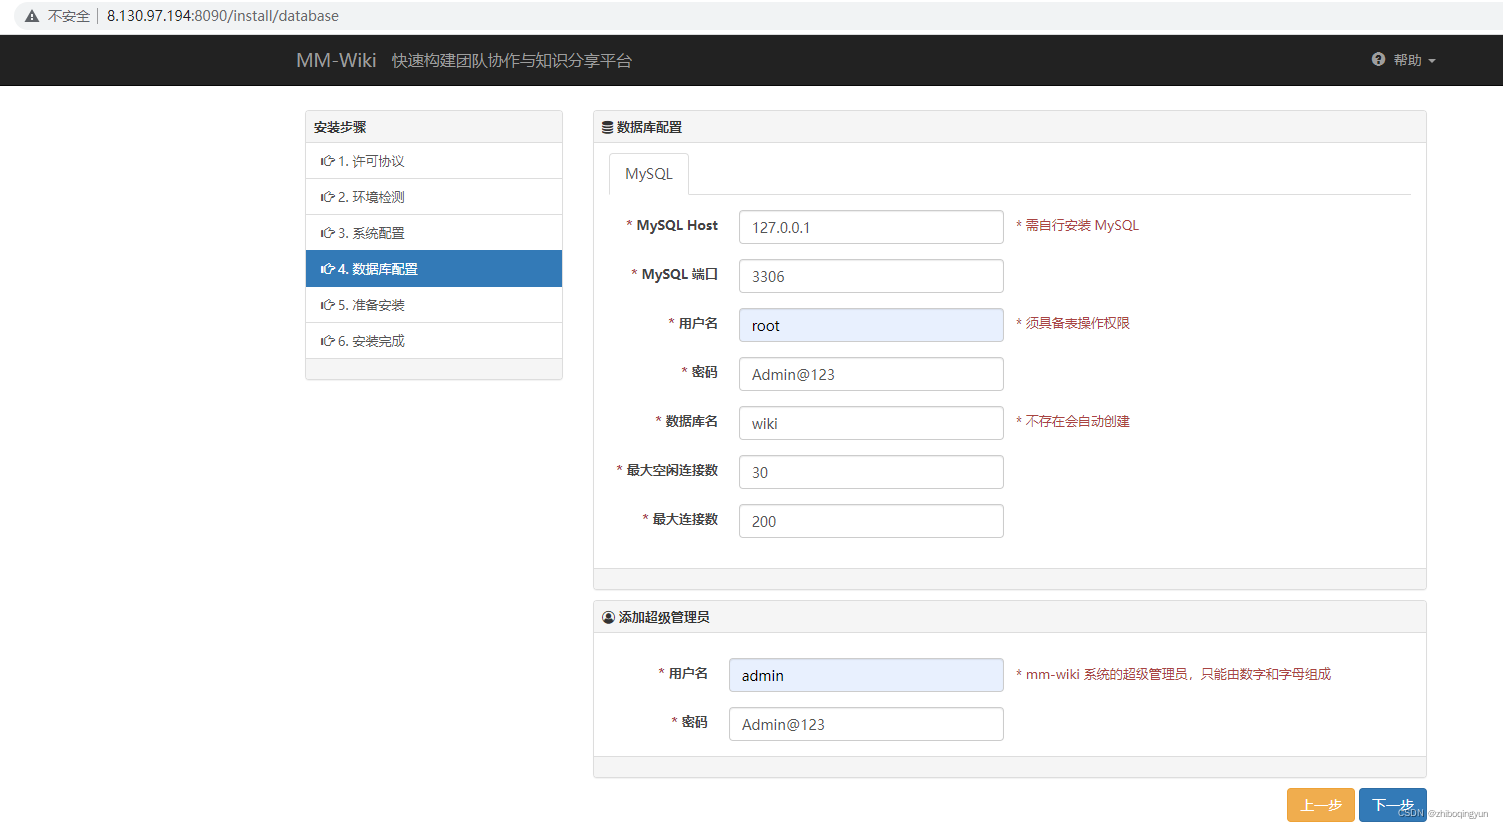
Task: Focus the database 用户名 root field
Action: click(x=871, y=325)
